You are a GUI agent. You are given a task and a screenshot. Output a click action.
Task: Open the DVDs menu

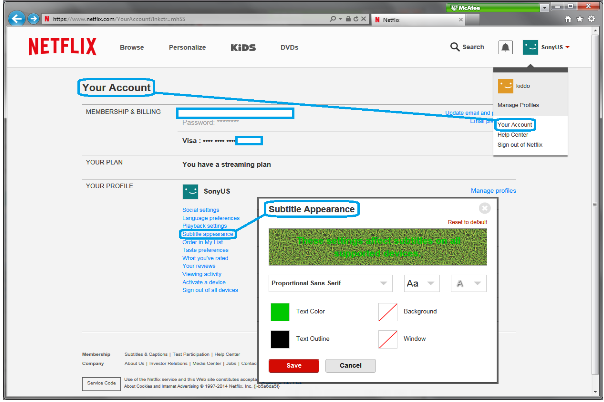pyautogui.click(x=289, y=47)
